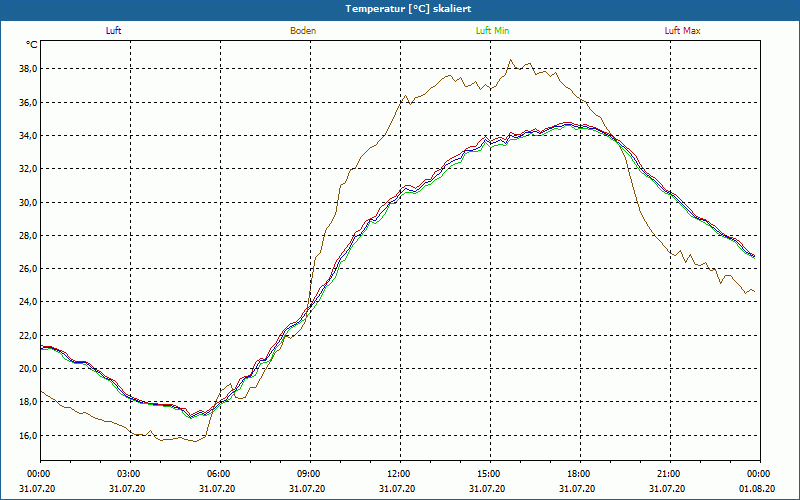Click the 06:00 time axis label

click(220, 474)
